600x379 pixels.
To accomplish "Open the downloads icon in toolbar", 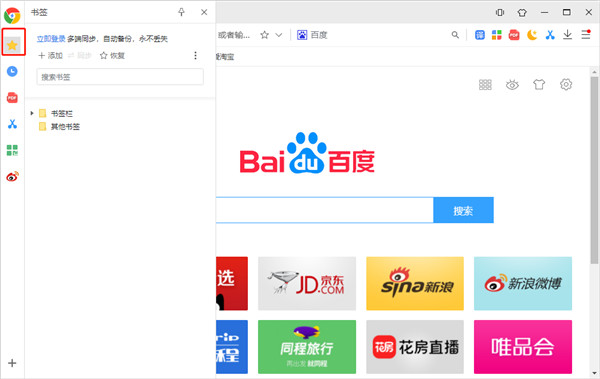I will click(x=567, y=35).
